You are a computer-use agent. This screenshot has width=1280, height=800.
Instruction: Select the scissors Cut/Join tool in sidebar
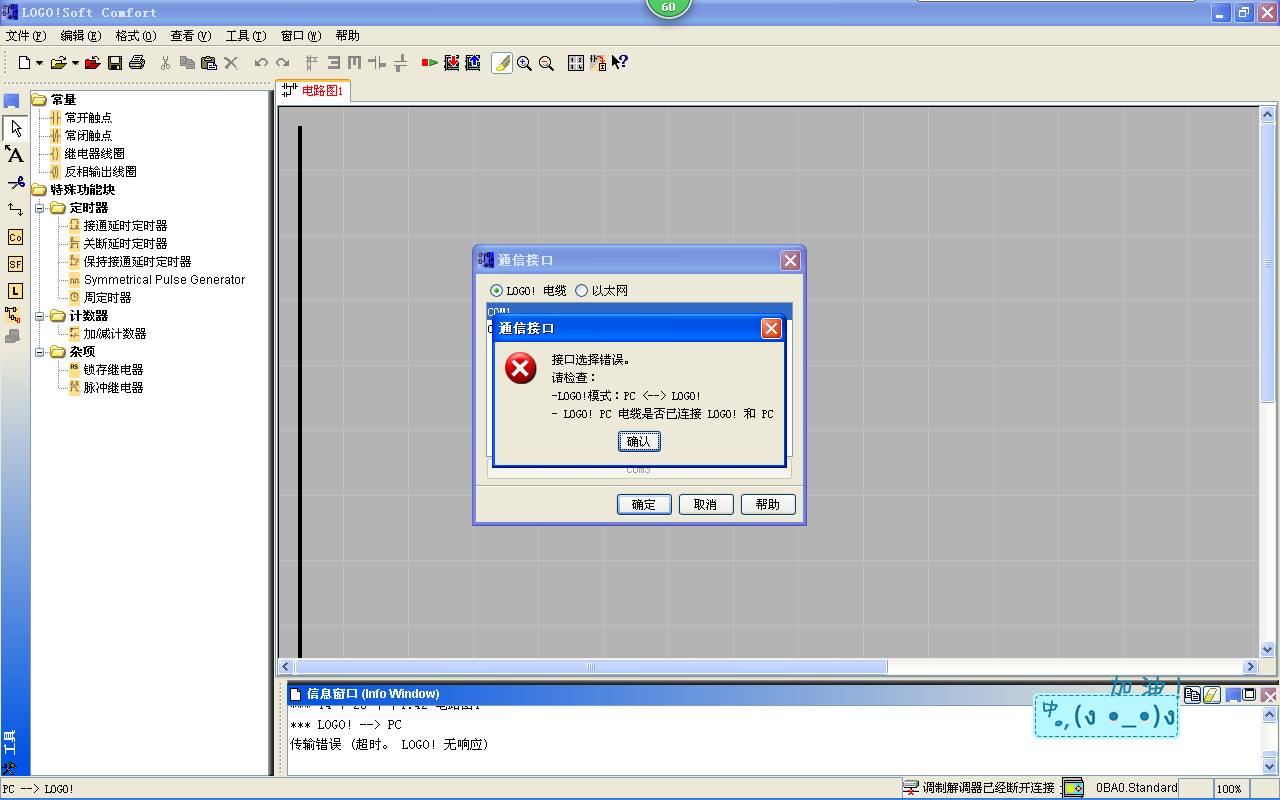[15, 182]
